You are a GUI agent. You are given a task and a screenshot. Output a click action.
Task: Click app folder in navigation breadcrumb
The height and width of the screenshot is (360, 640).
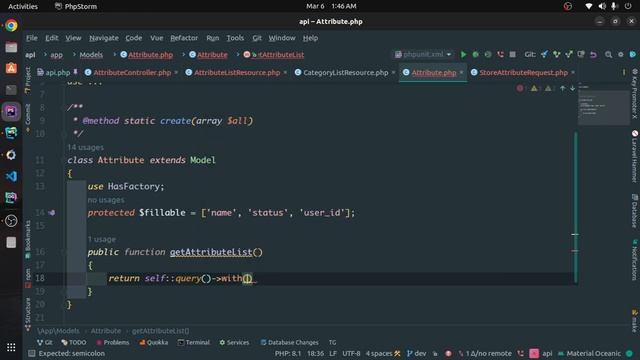point(56,55)
